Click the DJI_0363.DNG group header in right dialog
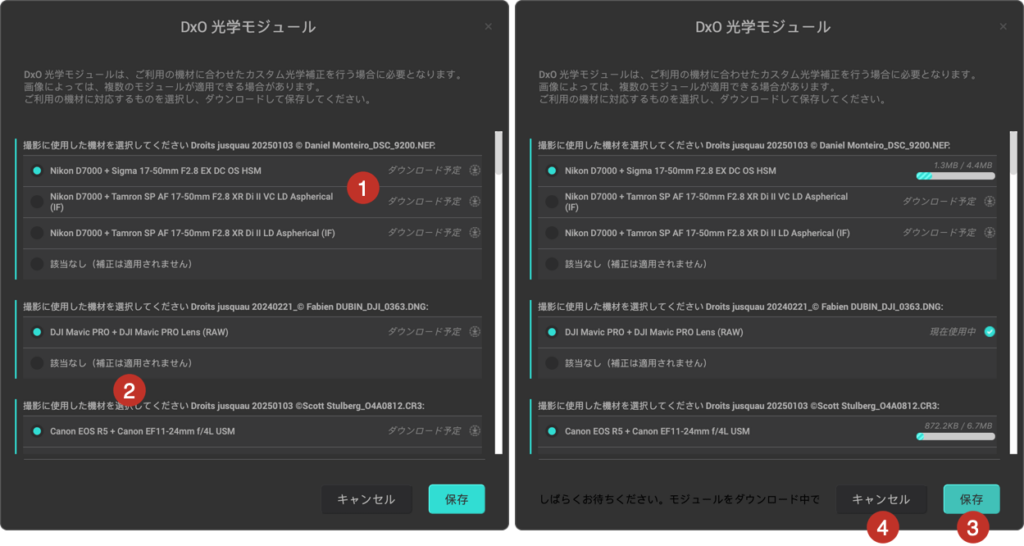This screenshot has width=1024, height=546. tap(741, 306)
